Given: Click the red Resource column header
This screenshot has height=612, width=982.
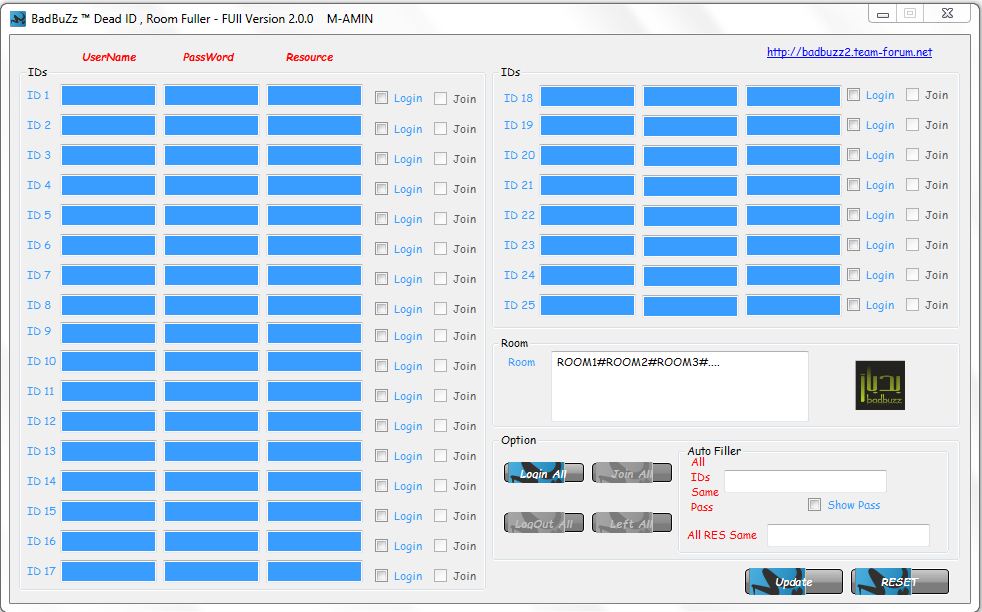Looking at the screenshot, I should tap(309, 57).
